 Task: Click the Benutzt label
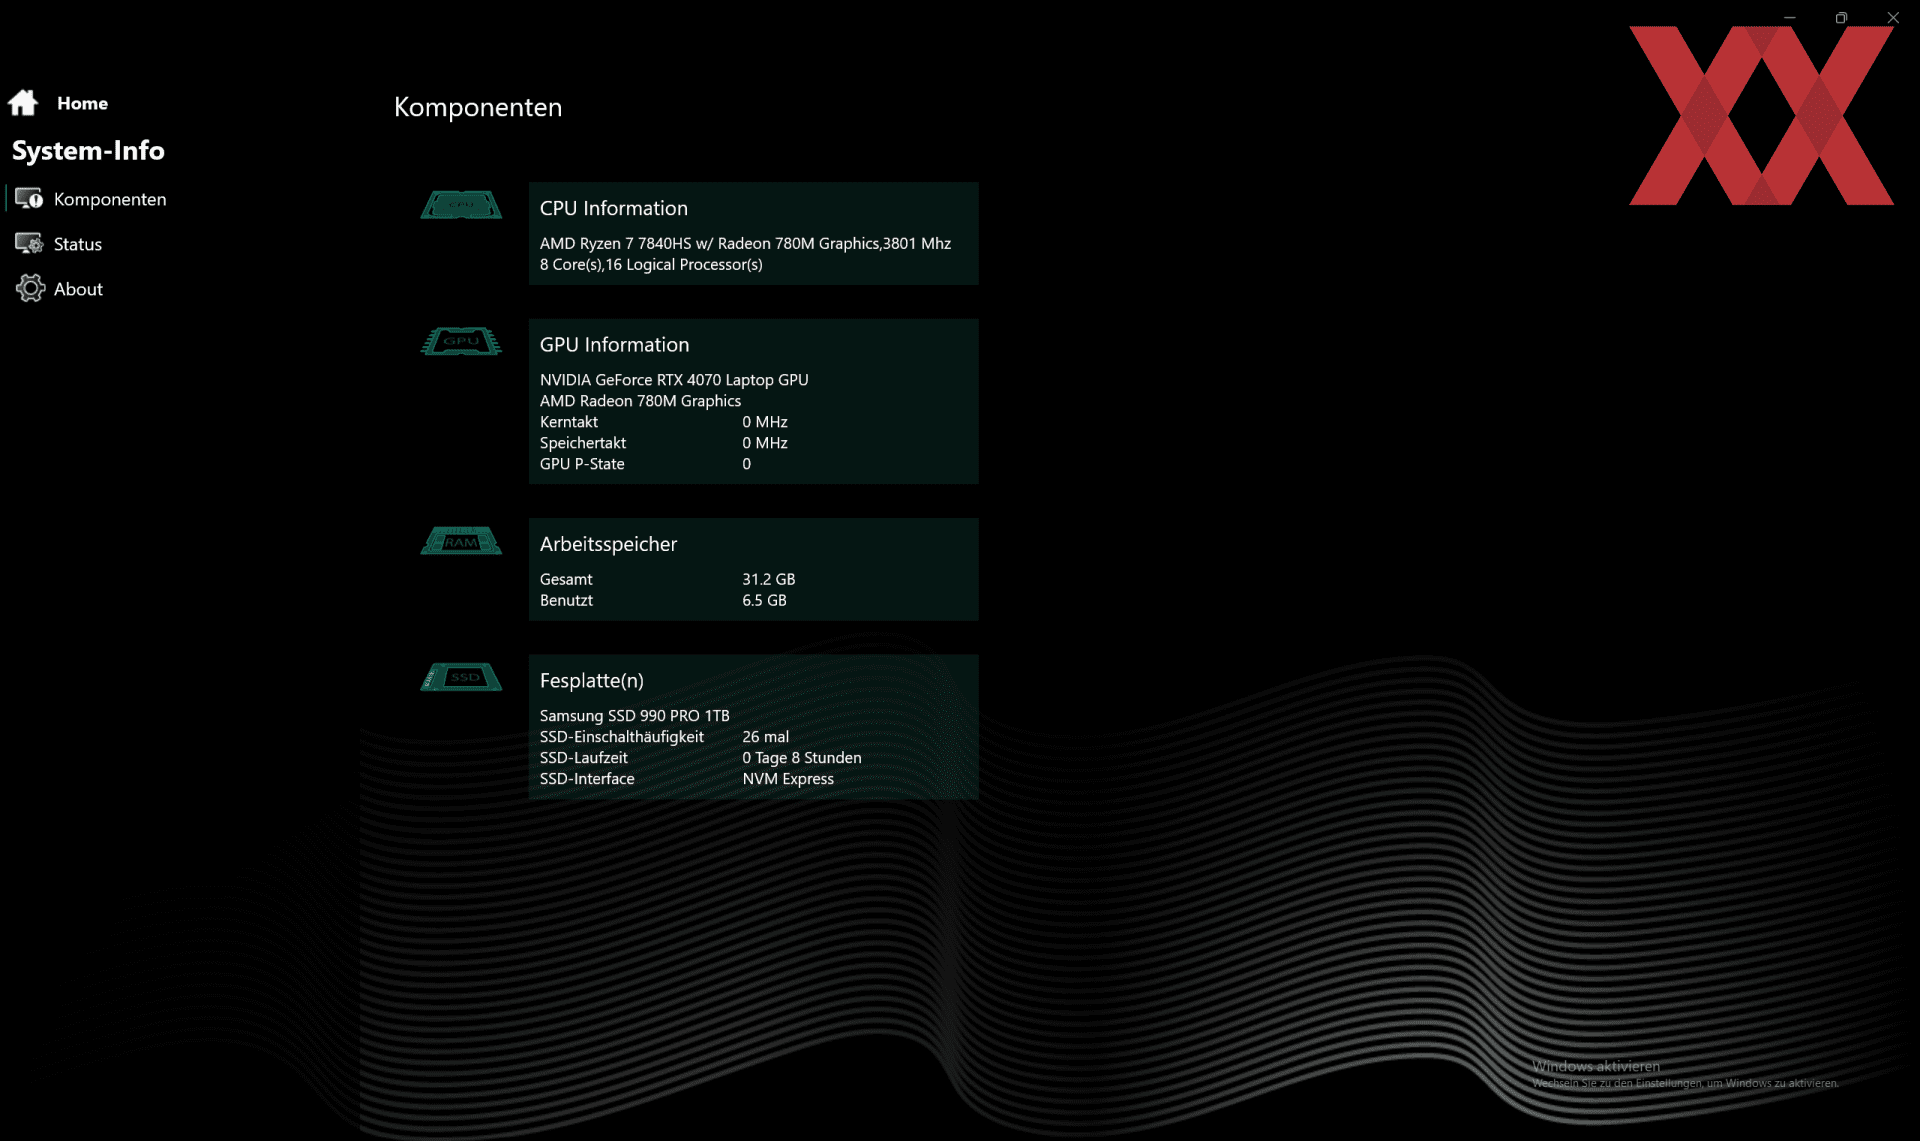(x=566, y=600)
